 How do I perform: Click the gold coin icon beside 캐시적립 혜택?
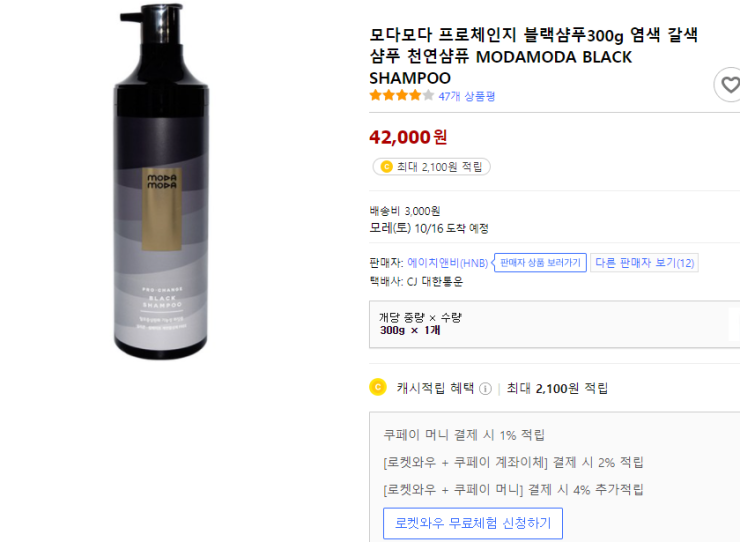[378, 387]
